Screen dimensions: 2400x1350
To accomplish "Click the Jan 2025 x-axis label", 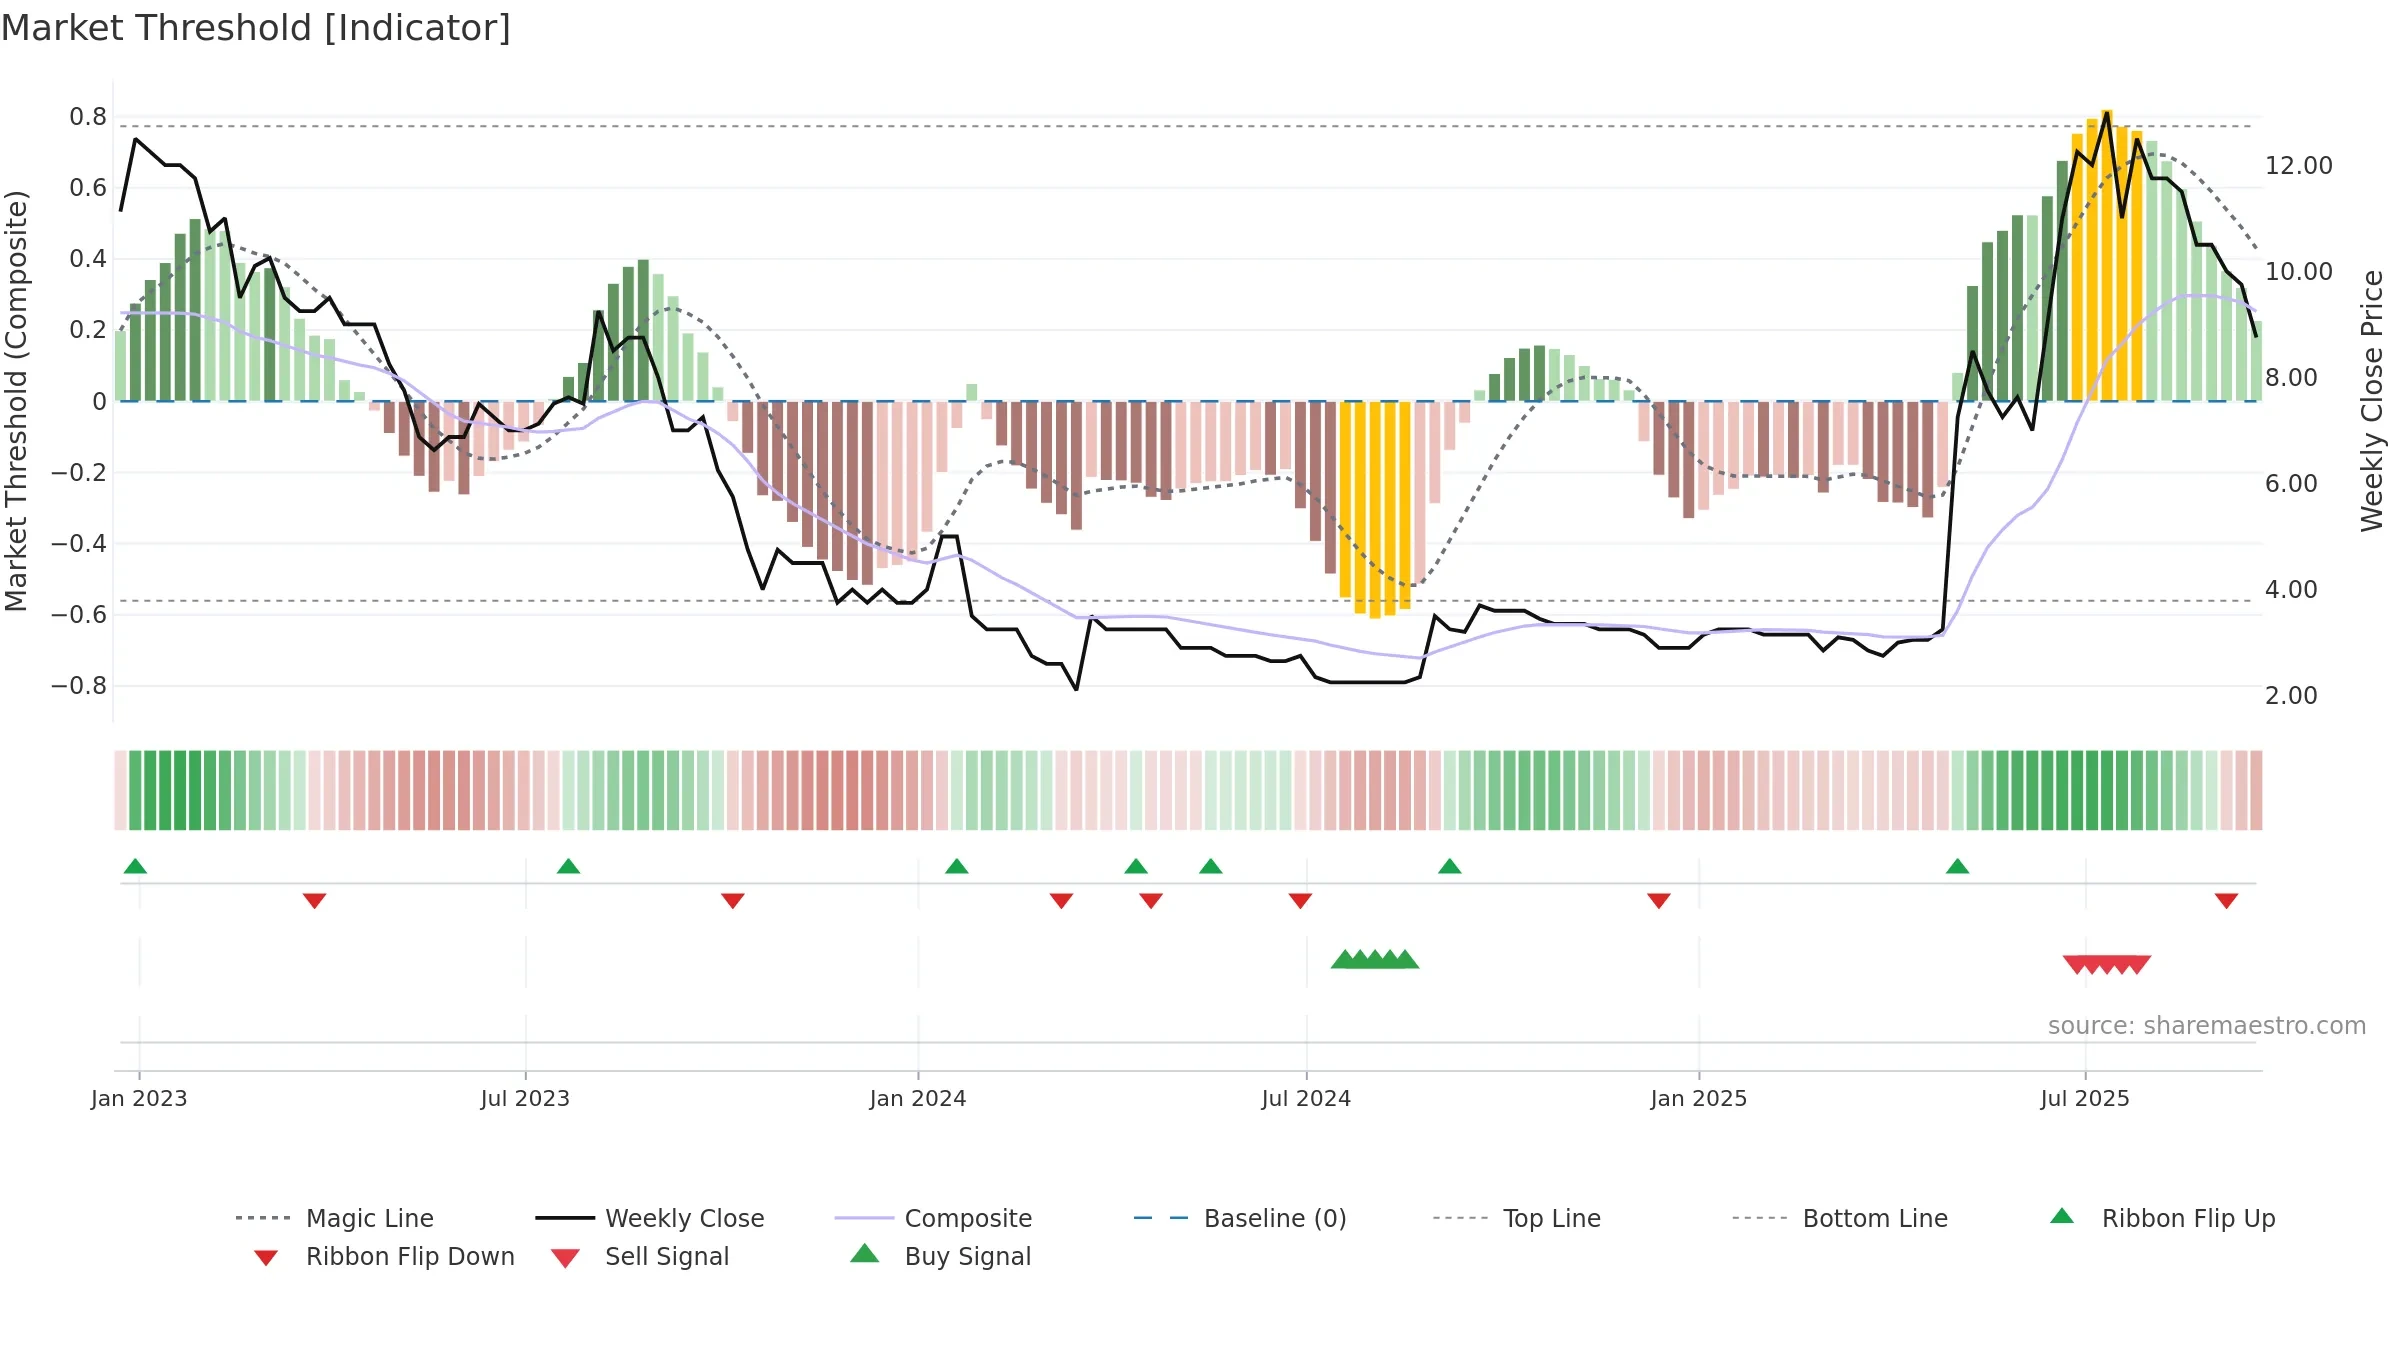I will click(1699, 1098).
